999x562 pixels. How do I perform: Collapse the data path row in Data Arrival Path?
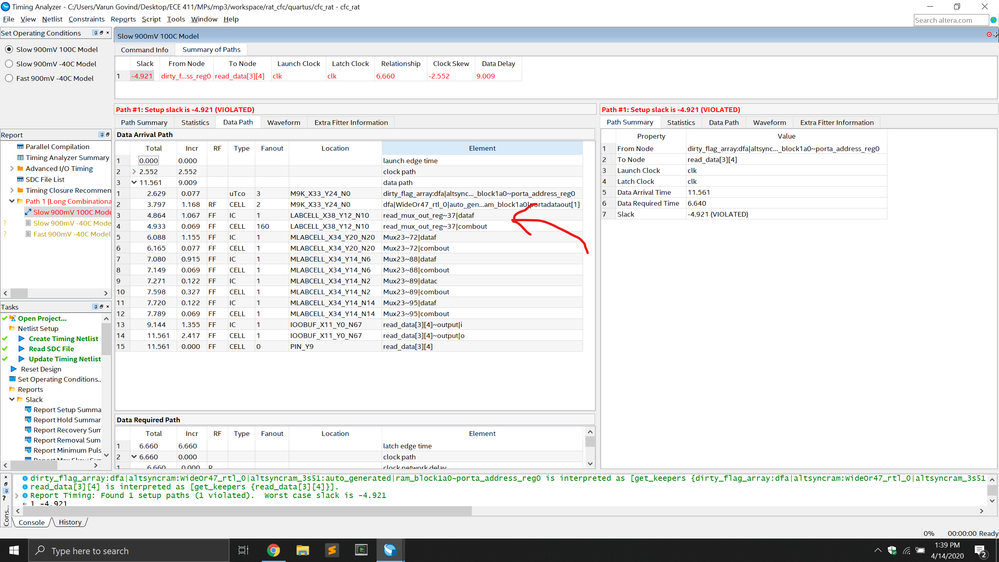point(135,183)
